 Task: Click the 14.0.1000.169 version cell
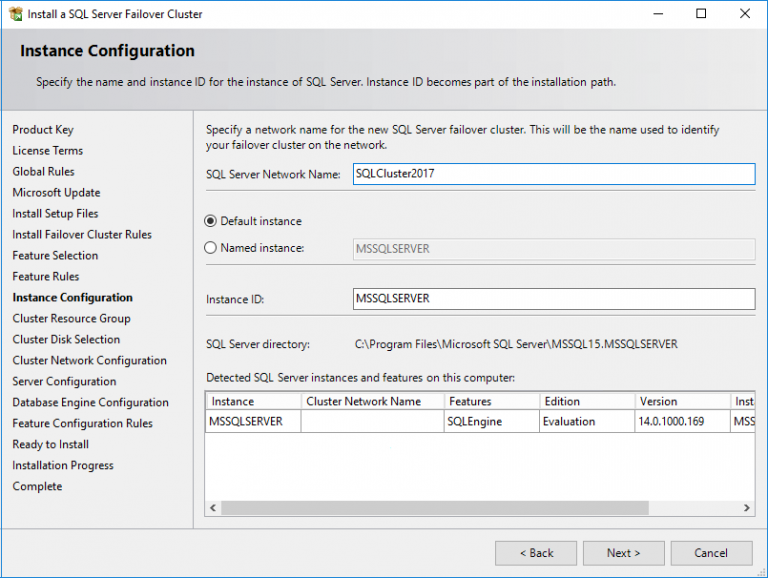(682, 421)
